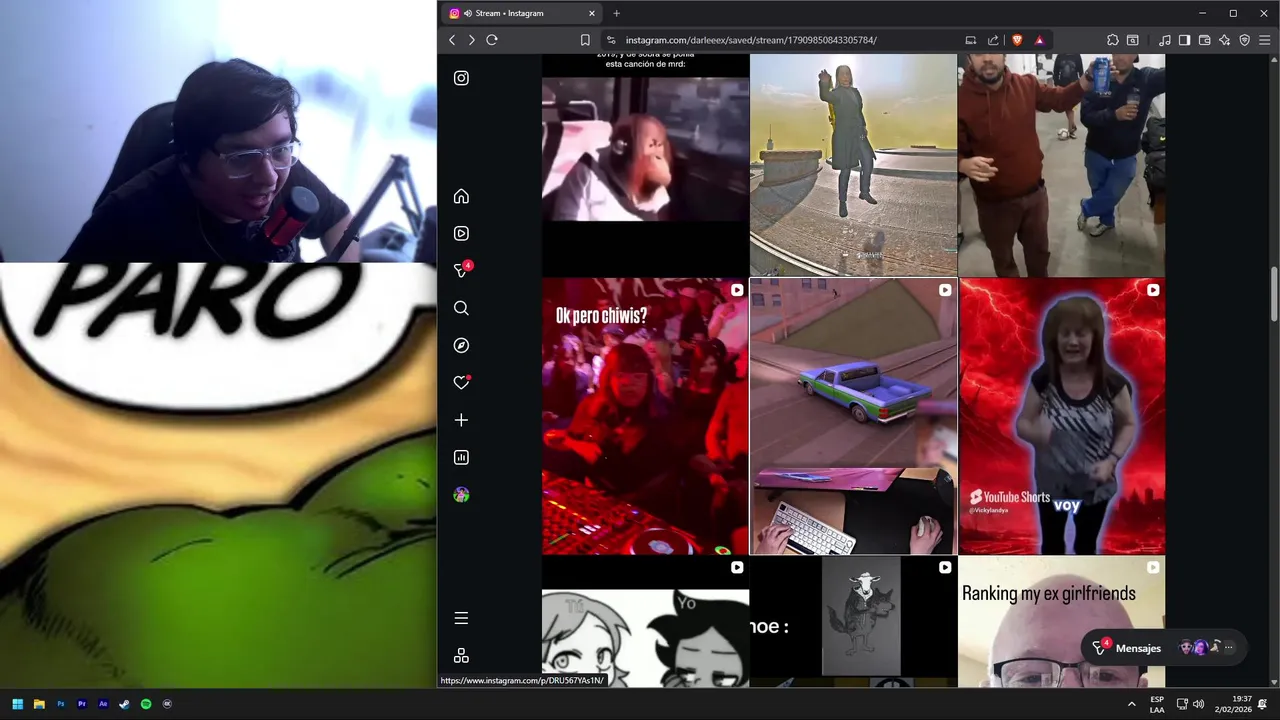The image size is (1280, 720).
Task: Open the playlist music note icon
Action: point(1164,40)
